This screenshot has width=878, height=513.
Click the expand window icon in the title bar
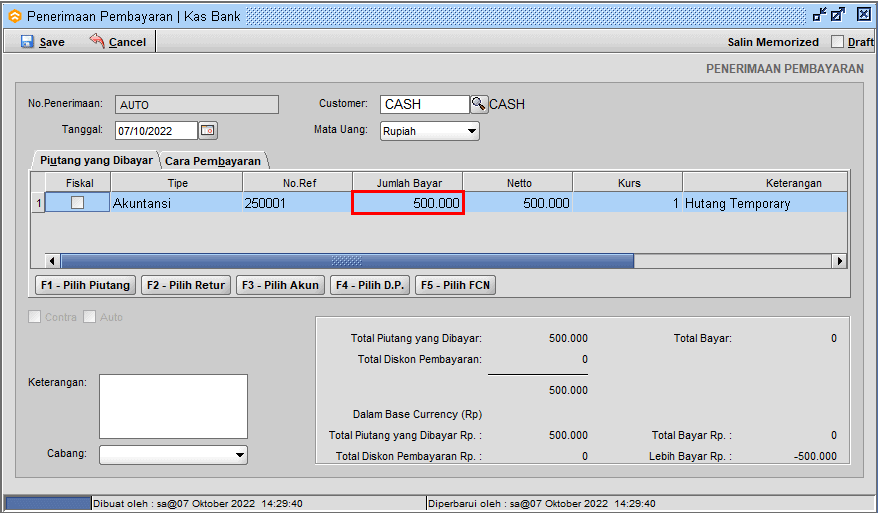click(x=838, y=15)
